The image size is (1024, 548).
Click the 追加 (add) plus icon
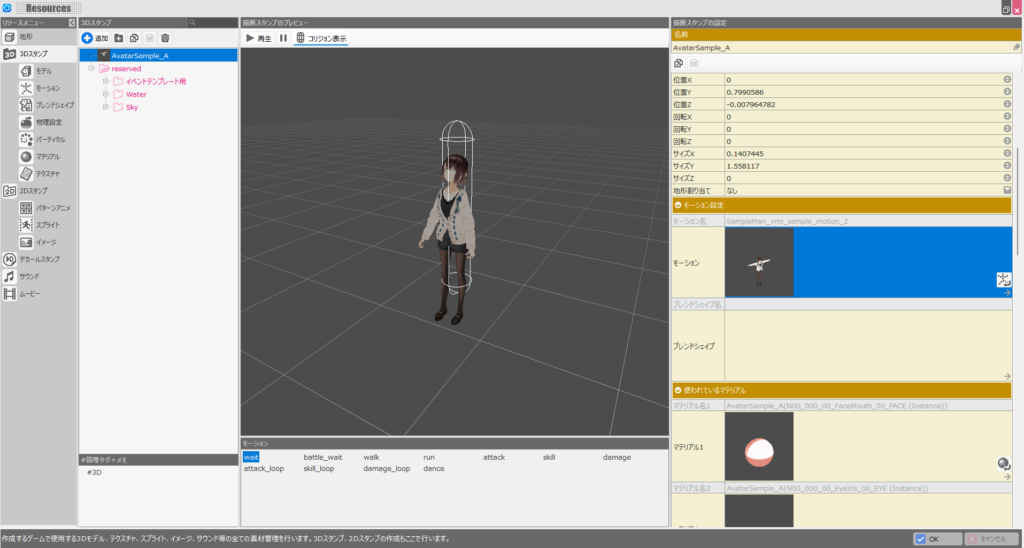88,38
